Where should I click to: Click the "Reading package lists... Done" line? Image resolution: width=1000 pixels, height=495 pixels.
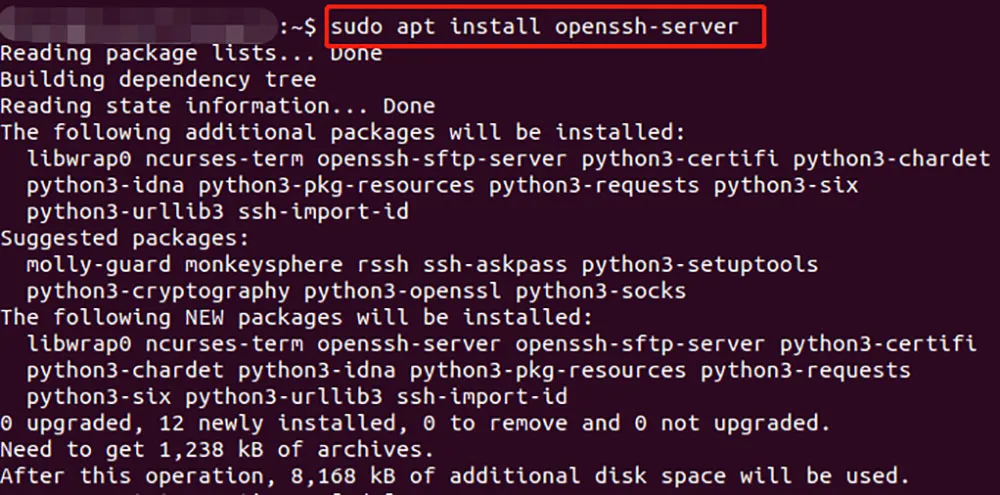[x=191, y=53]
